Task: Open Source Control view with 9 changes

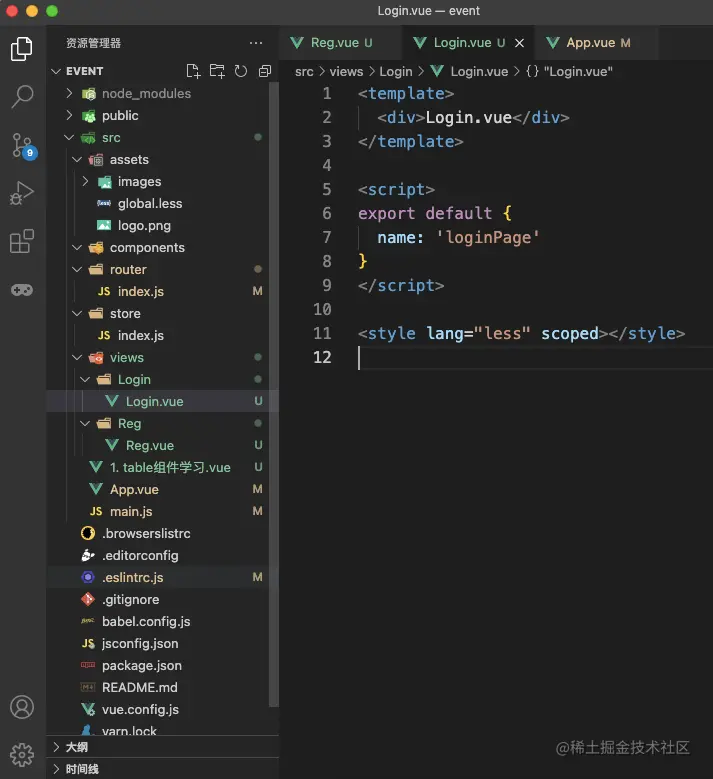Action: tap(23, 145)
